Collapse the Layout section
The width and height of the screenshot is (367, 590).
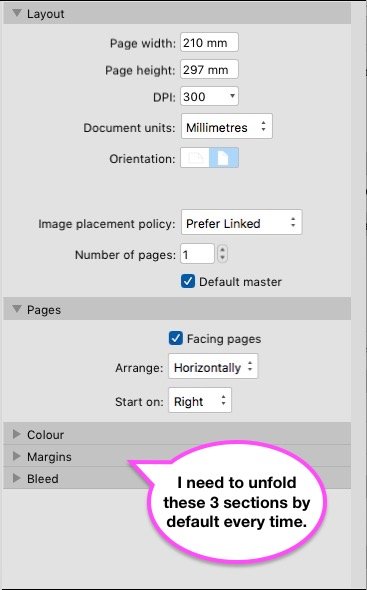click(x=17, y=14)
